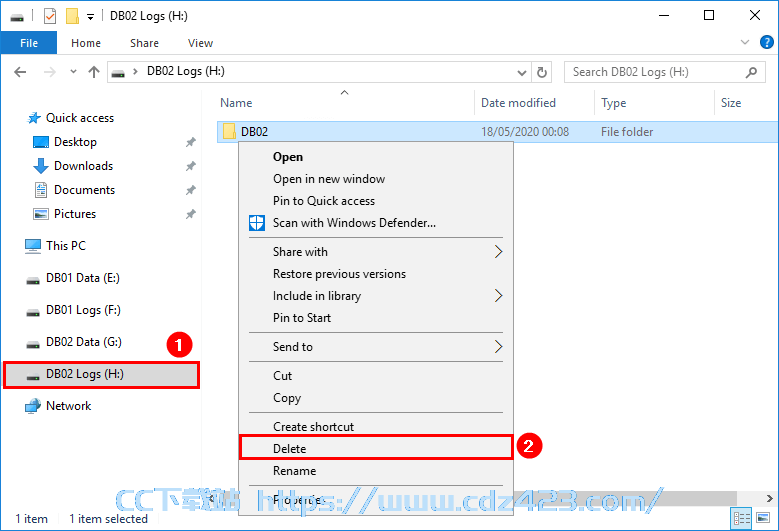Click the 18/05/2020 00:08 date cell

(x=525, y=132)
